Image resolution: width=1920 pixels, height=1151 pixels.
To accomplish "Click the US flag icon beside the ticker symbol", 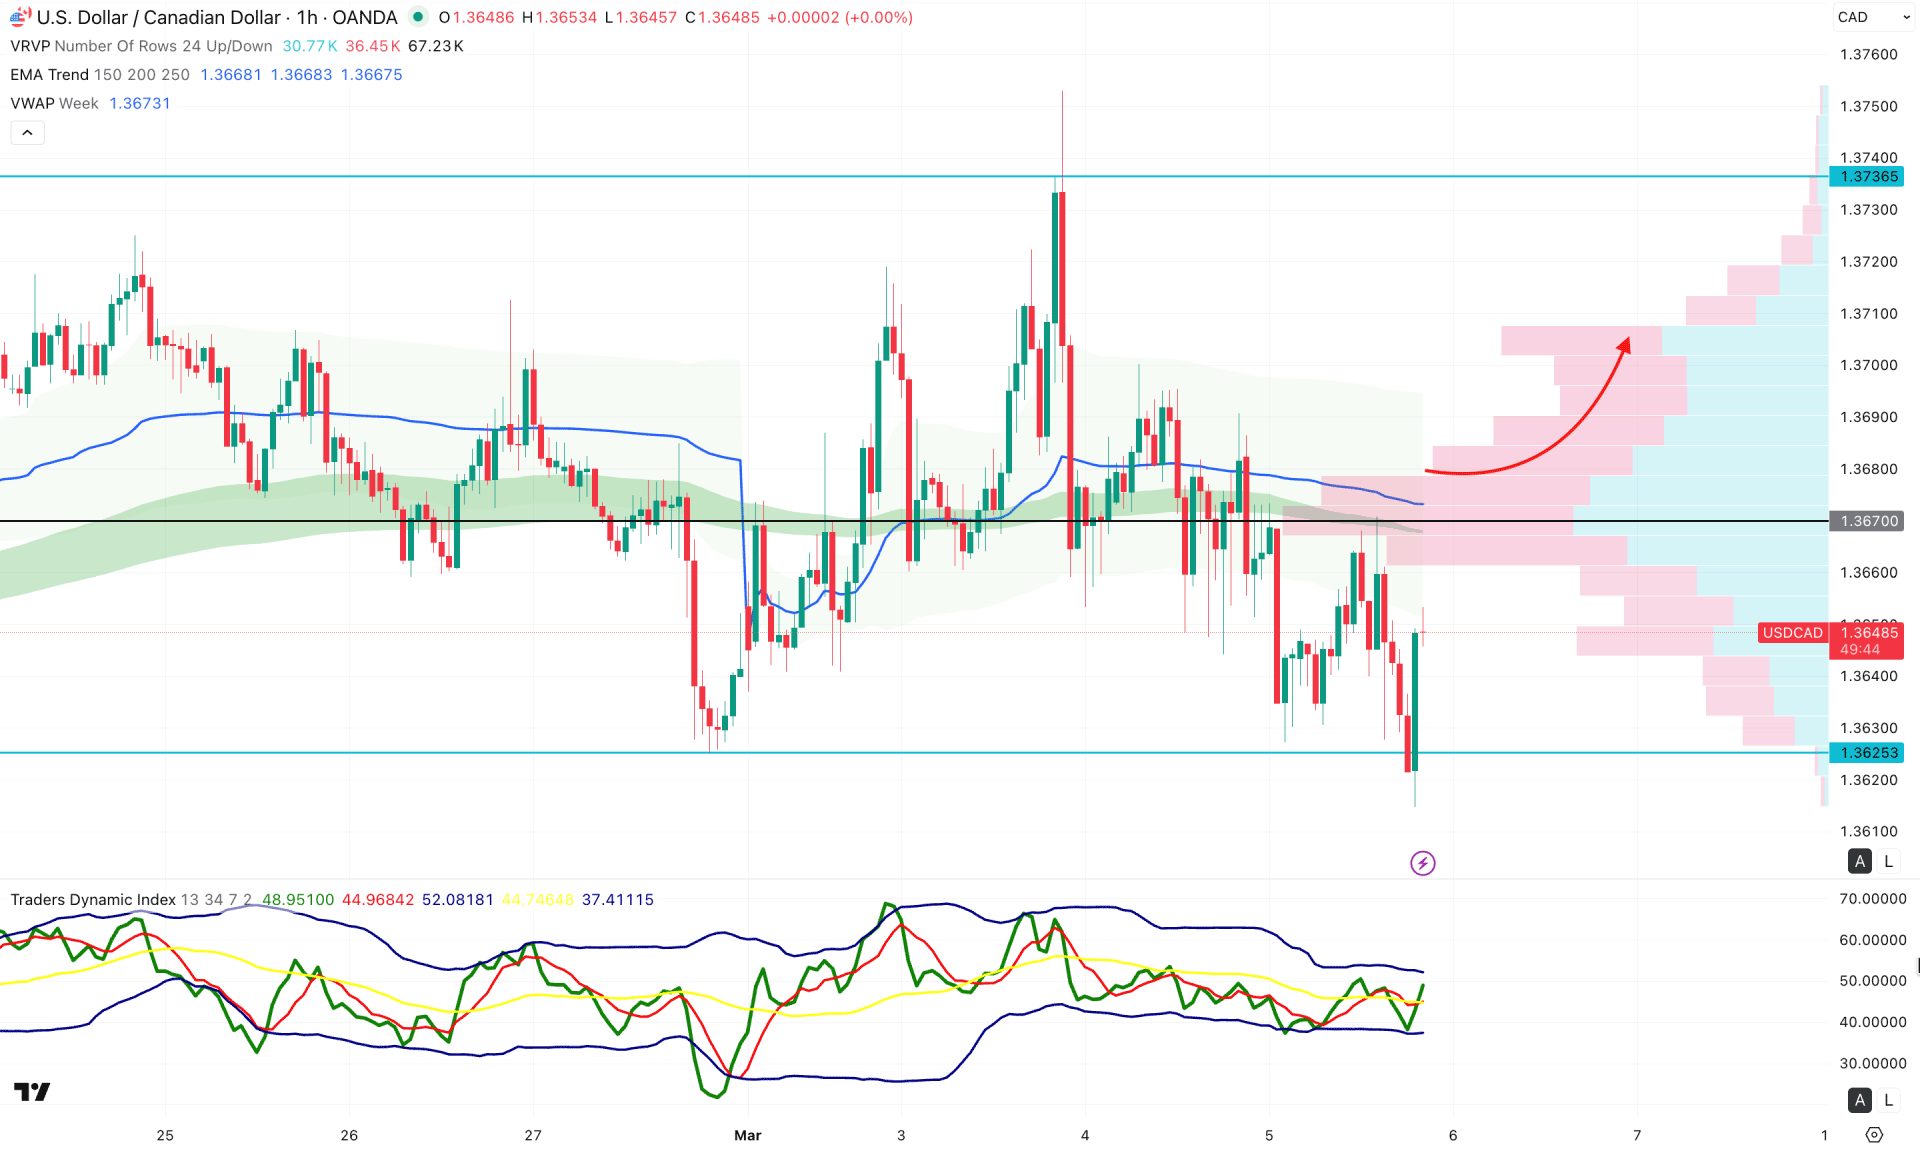I will coord(17,17).
